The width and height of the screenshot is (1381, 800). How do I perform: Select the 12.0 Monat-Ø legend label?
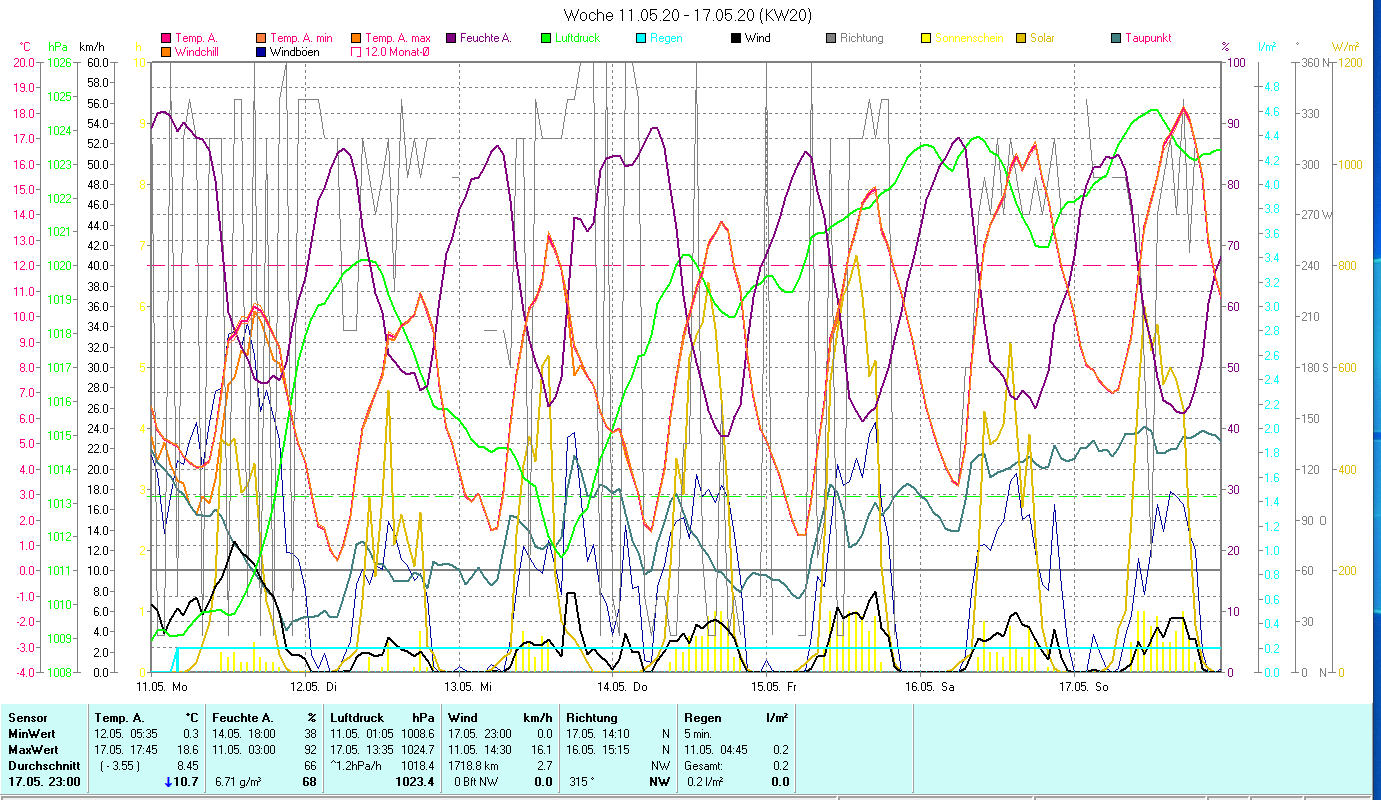point(397,51)
